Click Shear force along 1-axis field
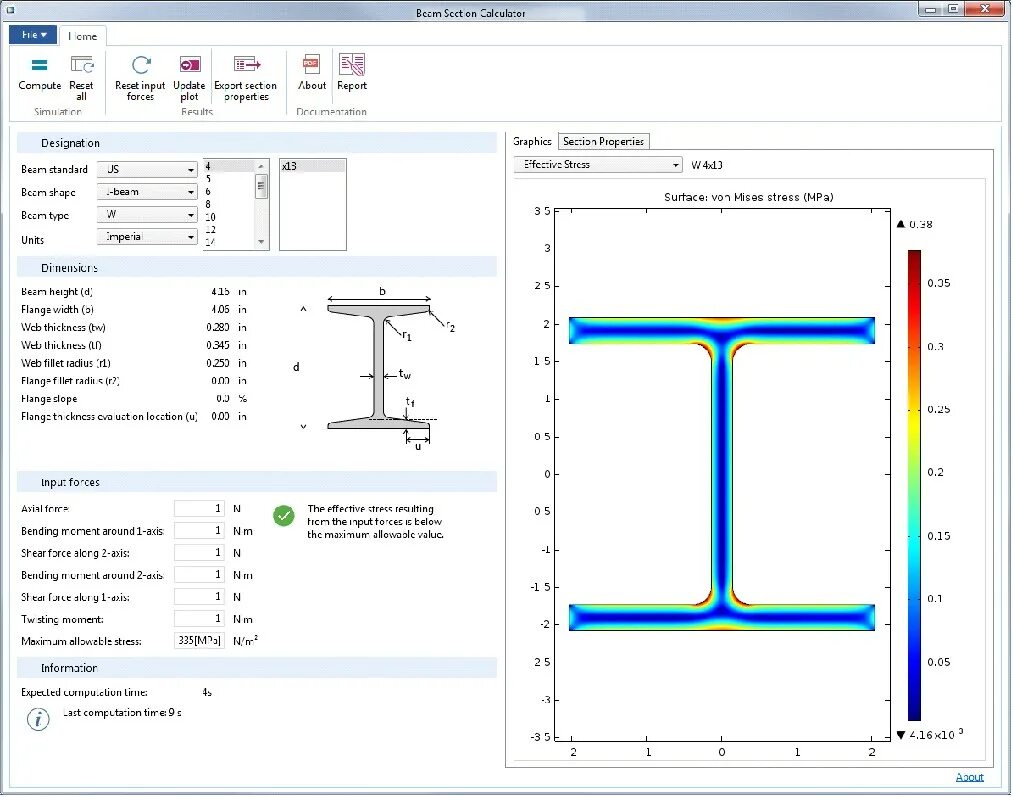The image size is (1013, 797). point(199,596)
